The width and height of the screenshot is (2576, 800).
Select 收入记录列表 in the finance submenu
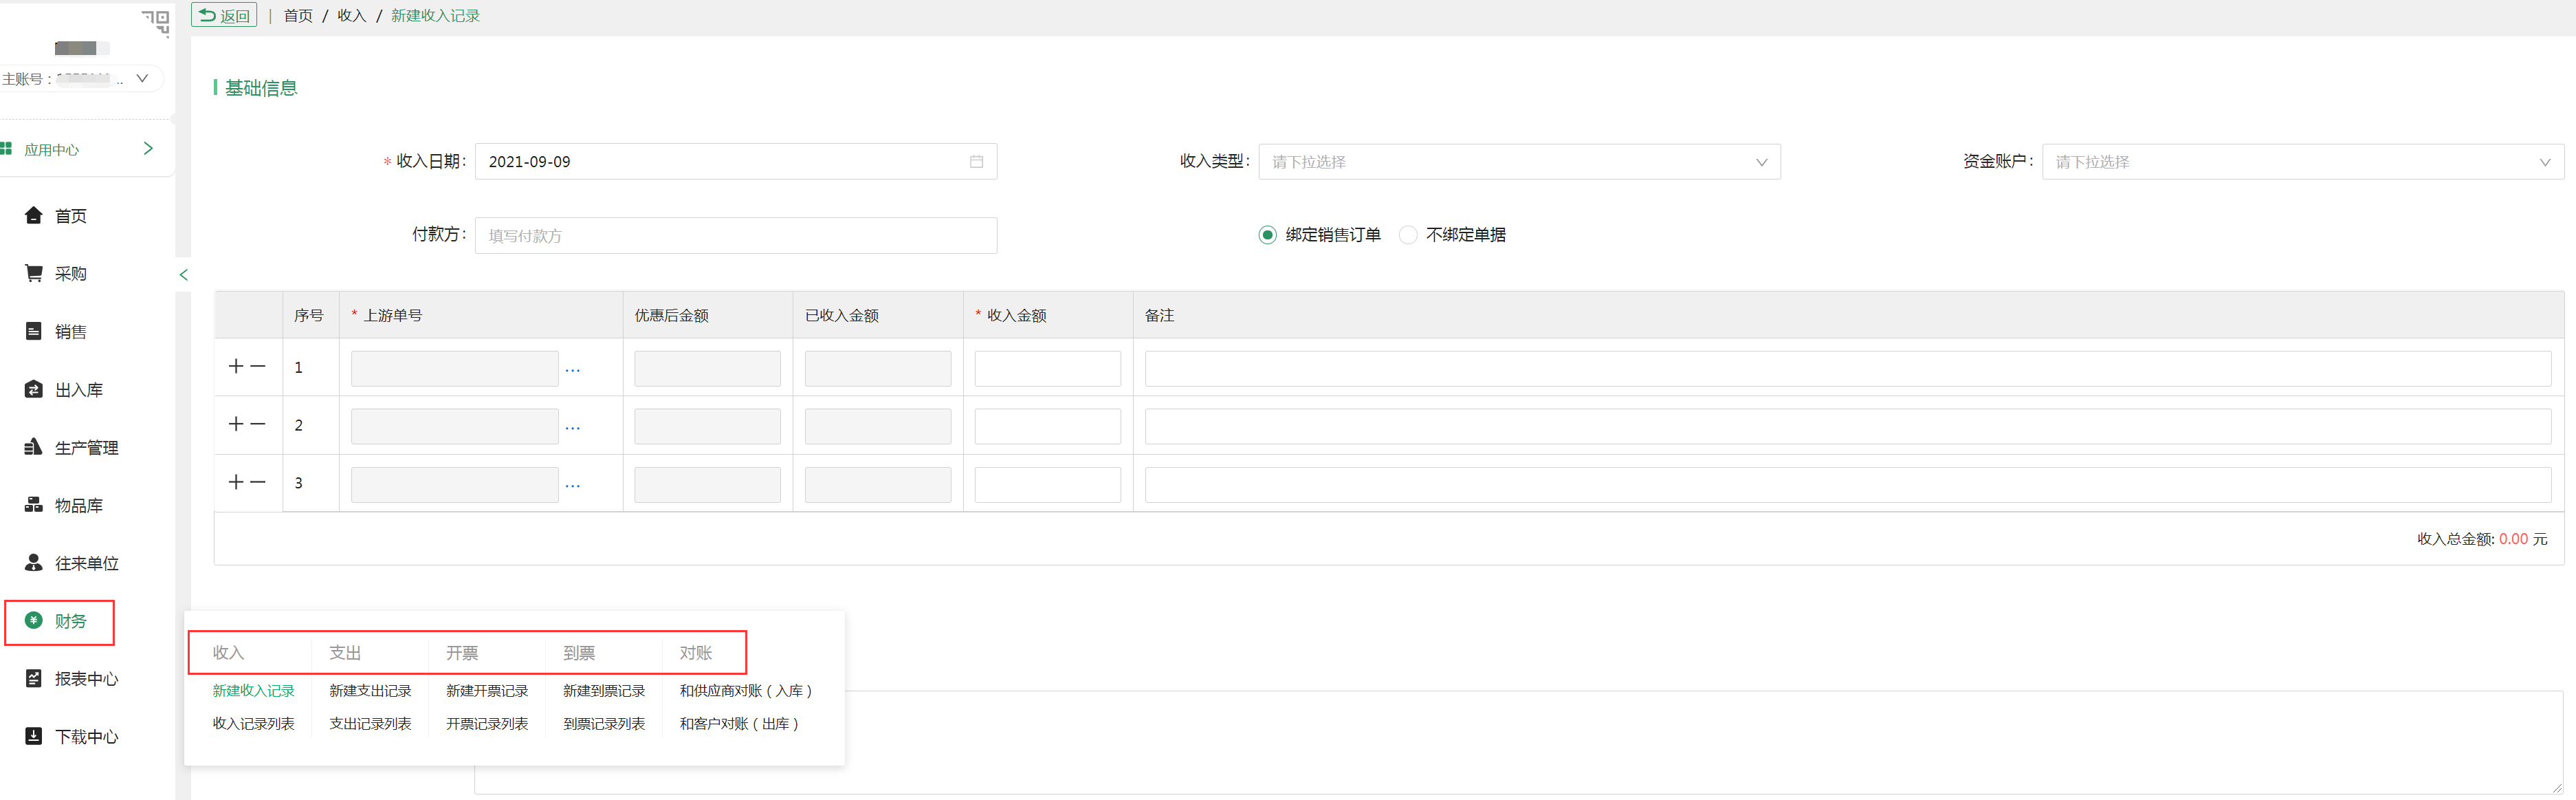pyautogui.click(x=253, y=724)
